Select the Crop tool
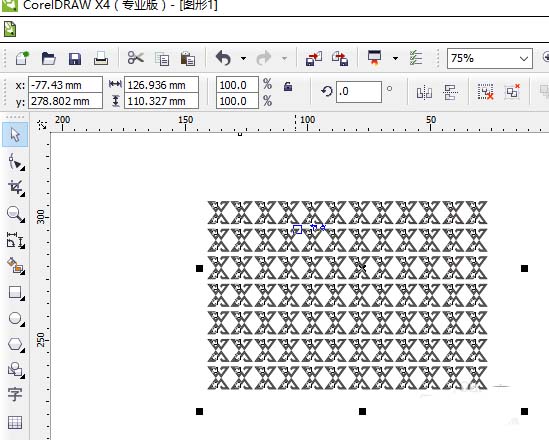The height and width of the screenshot is (440, 549). 16,188
